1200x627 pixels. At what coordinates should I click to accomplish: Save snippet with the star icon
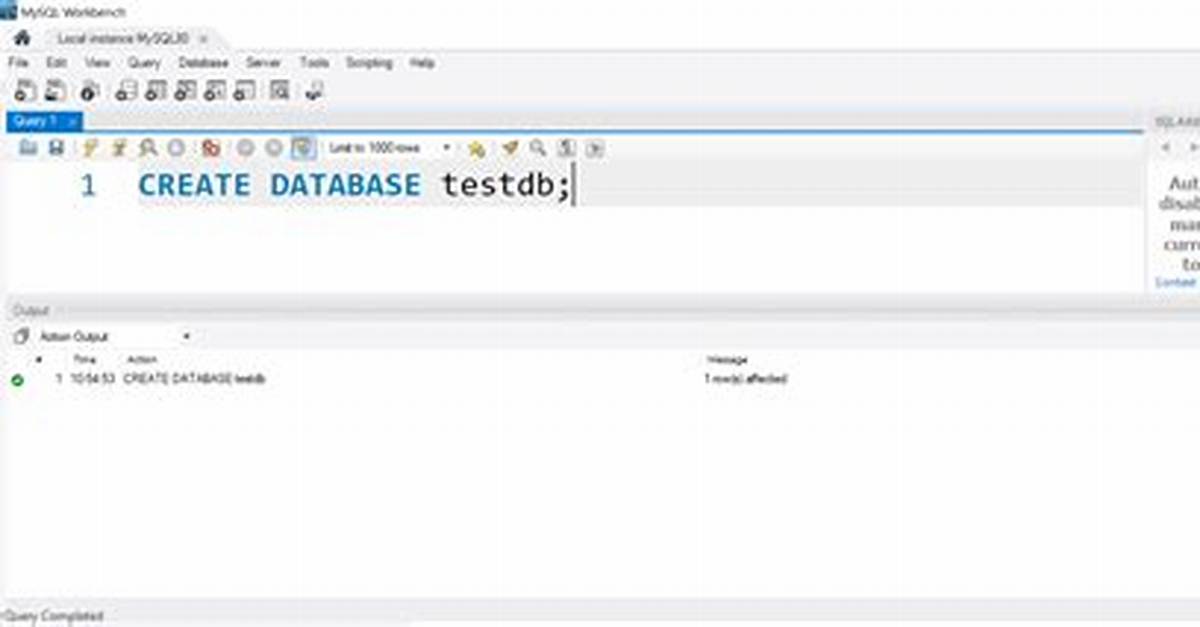click(476, 148)
